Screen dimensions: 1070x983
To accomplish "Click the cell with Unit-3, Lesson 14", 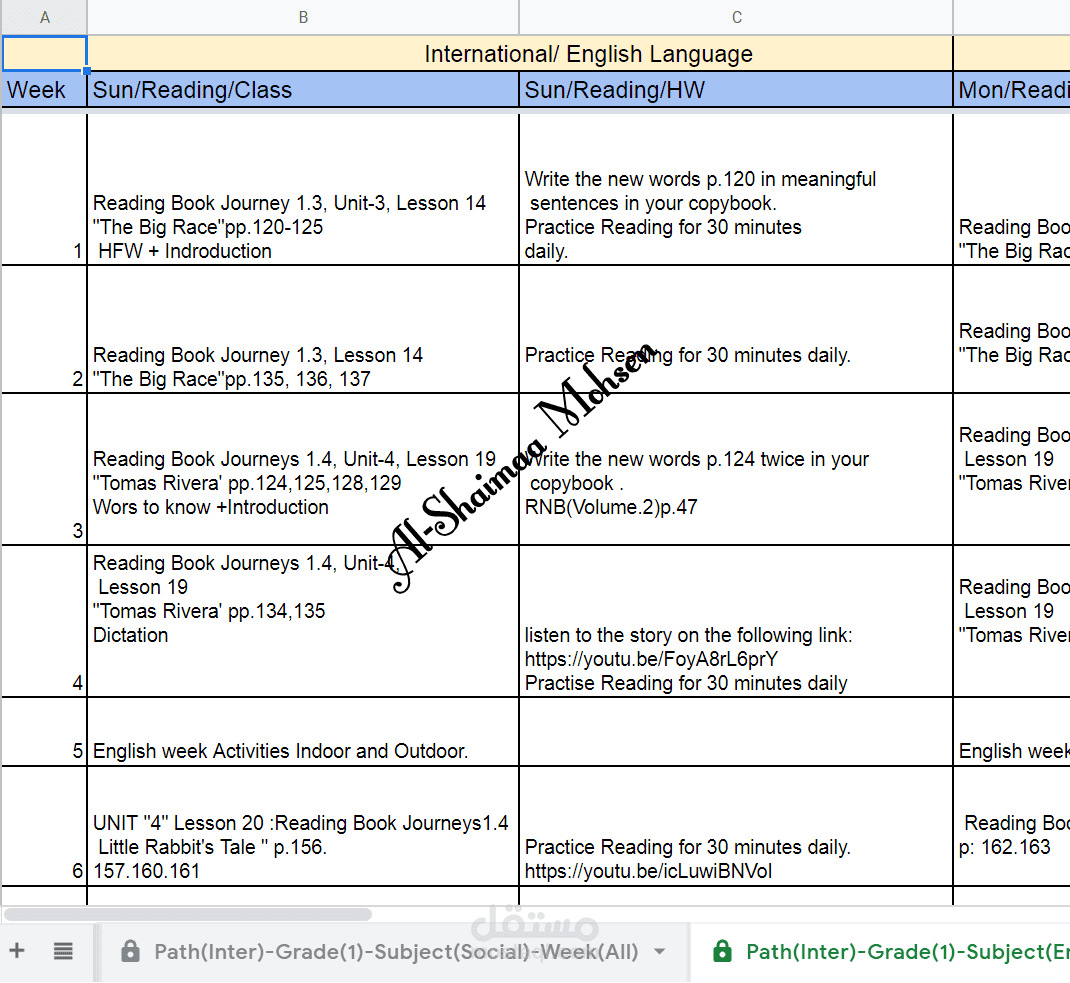I will tap(303, 189).
